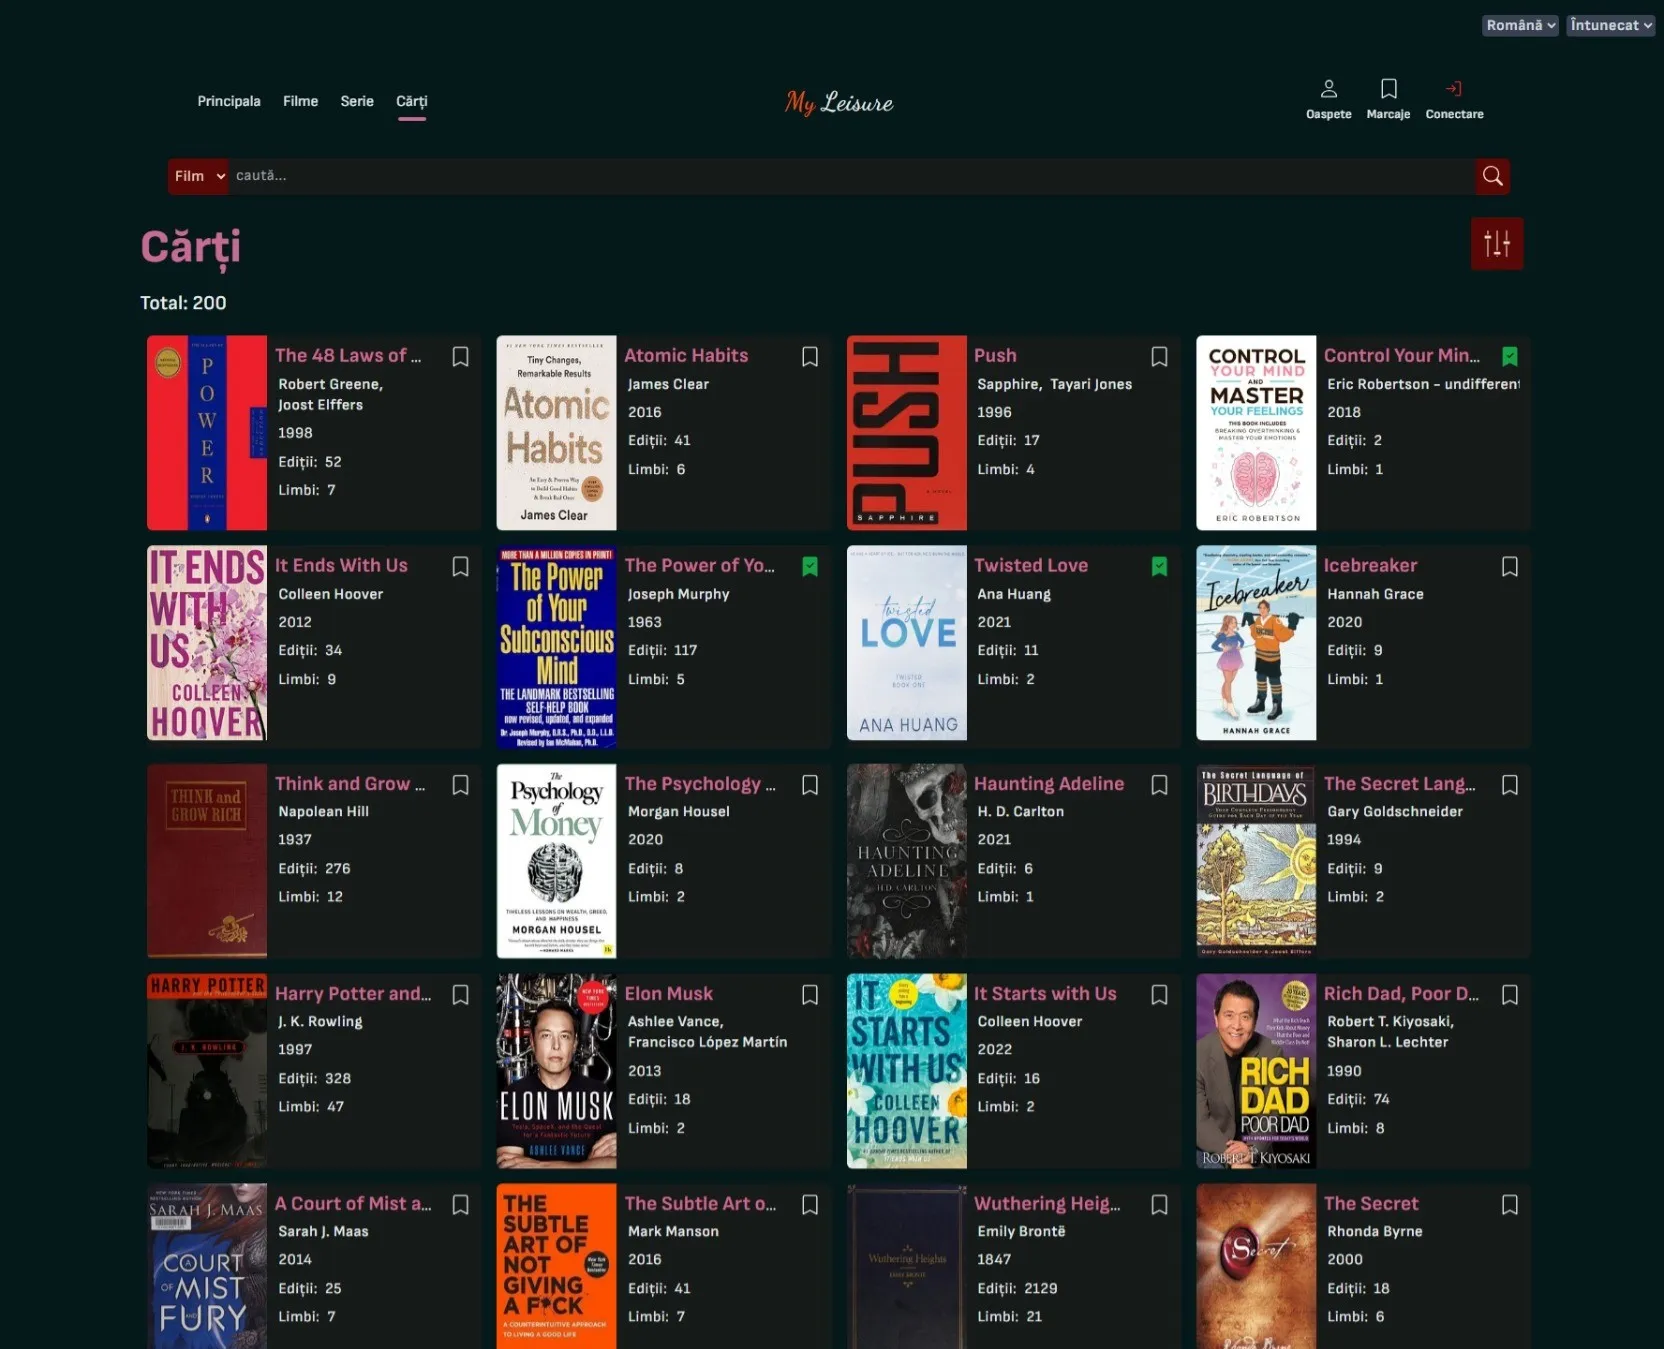Click the caută search field
1664x1349 pixels.
click(851, 176)
